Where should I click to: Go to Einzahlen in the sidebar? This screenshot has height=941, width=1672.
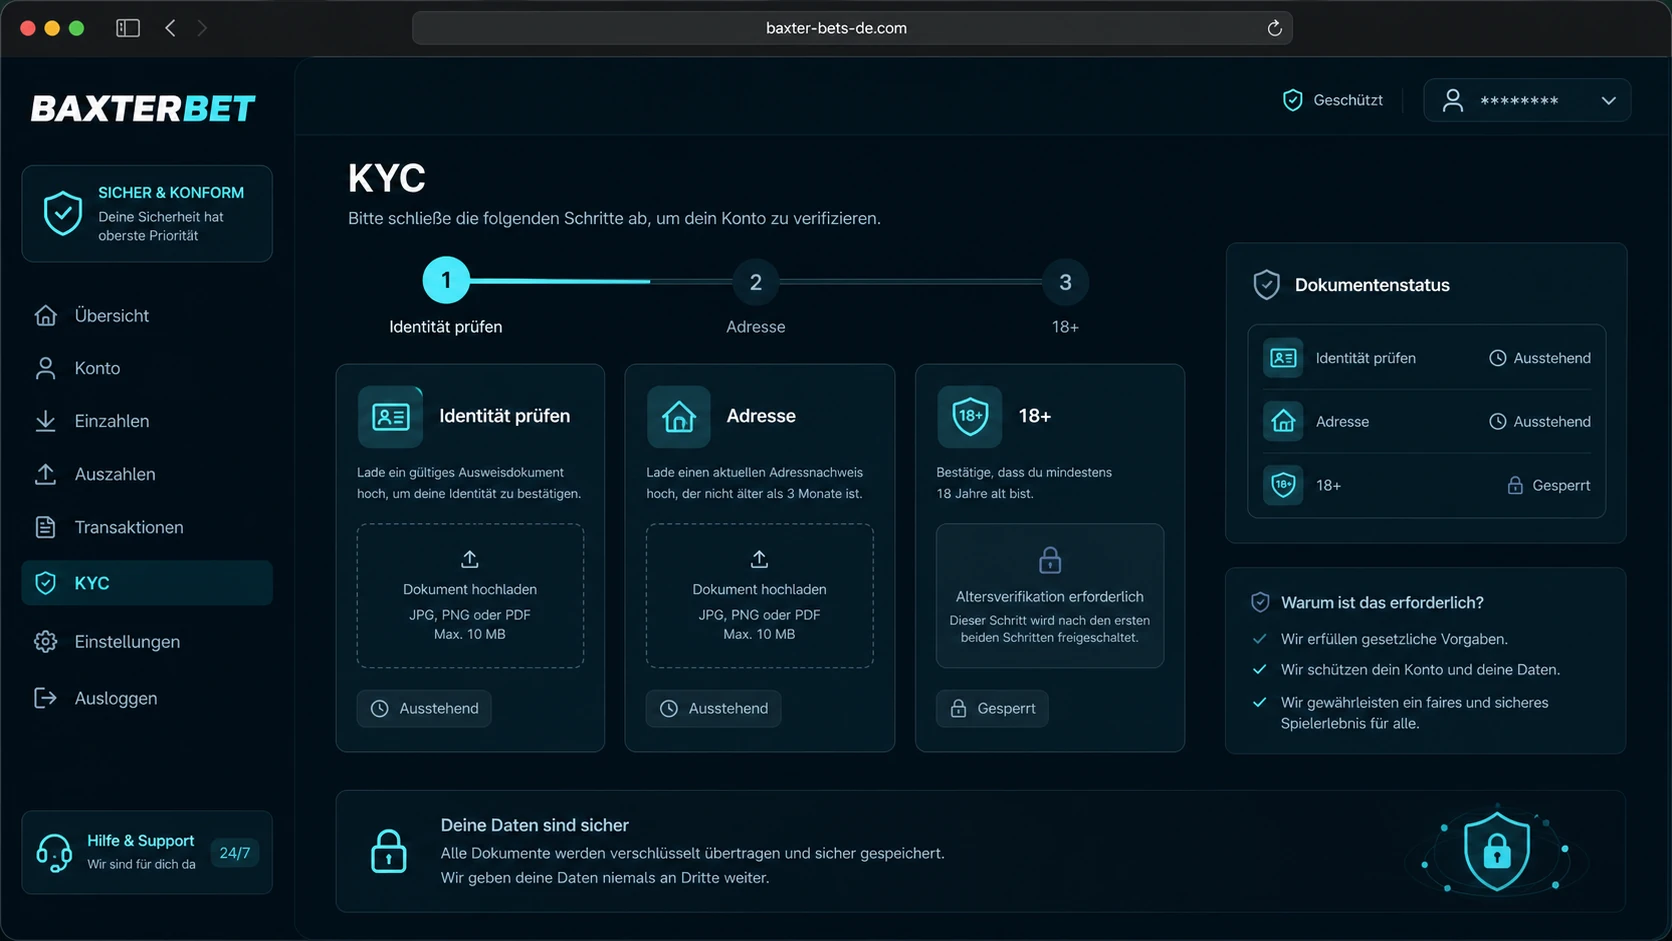147,421
